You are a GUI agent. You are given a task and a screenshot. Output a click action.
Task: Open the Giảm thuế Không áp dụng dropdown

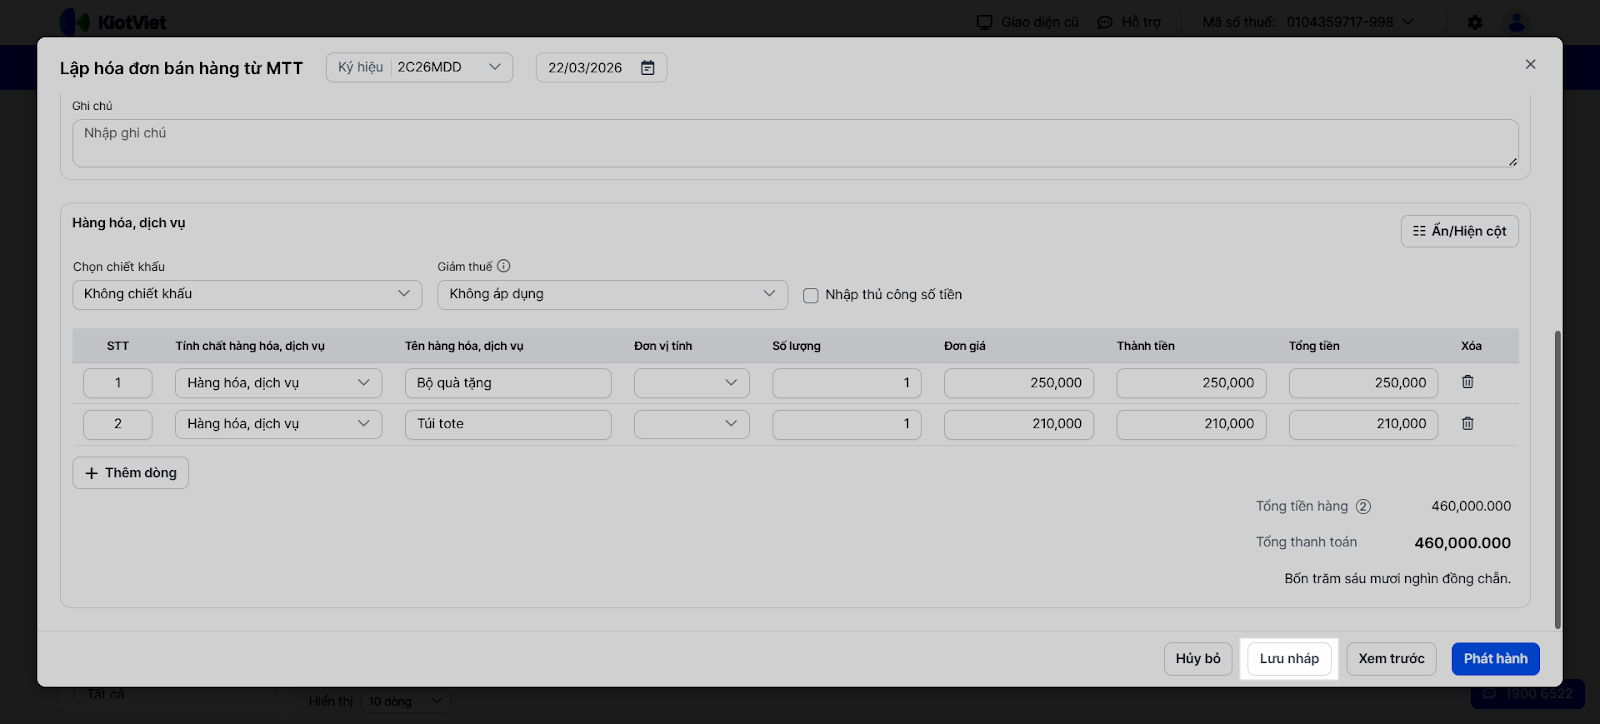click(x=612, y=294)
